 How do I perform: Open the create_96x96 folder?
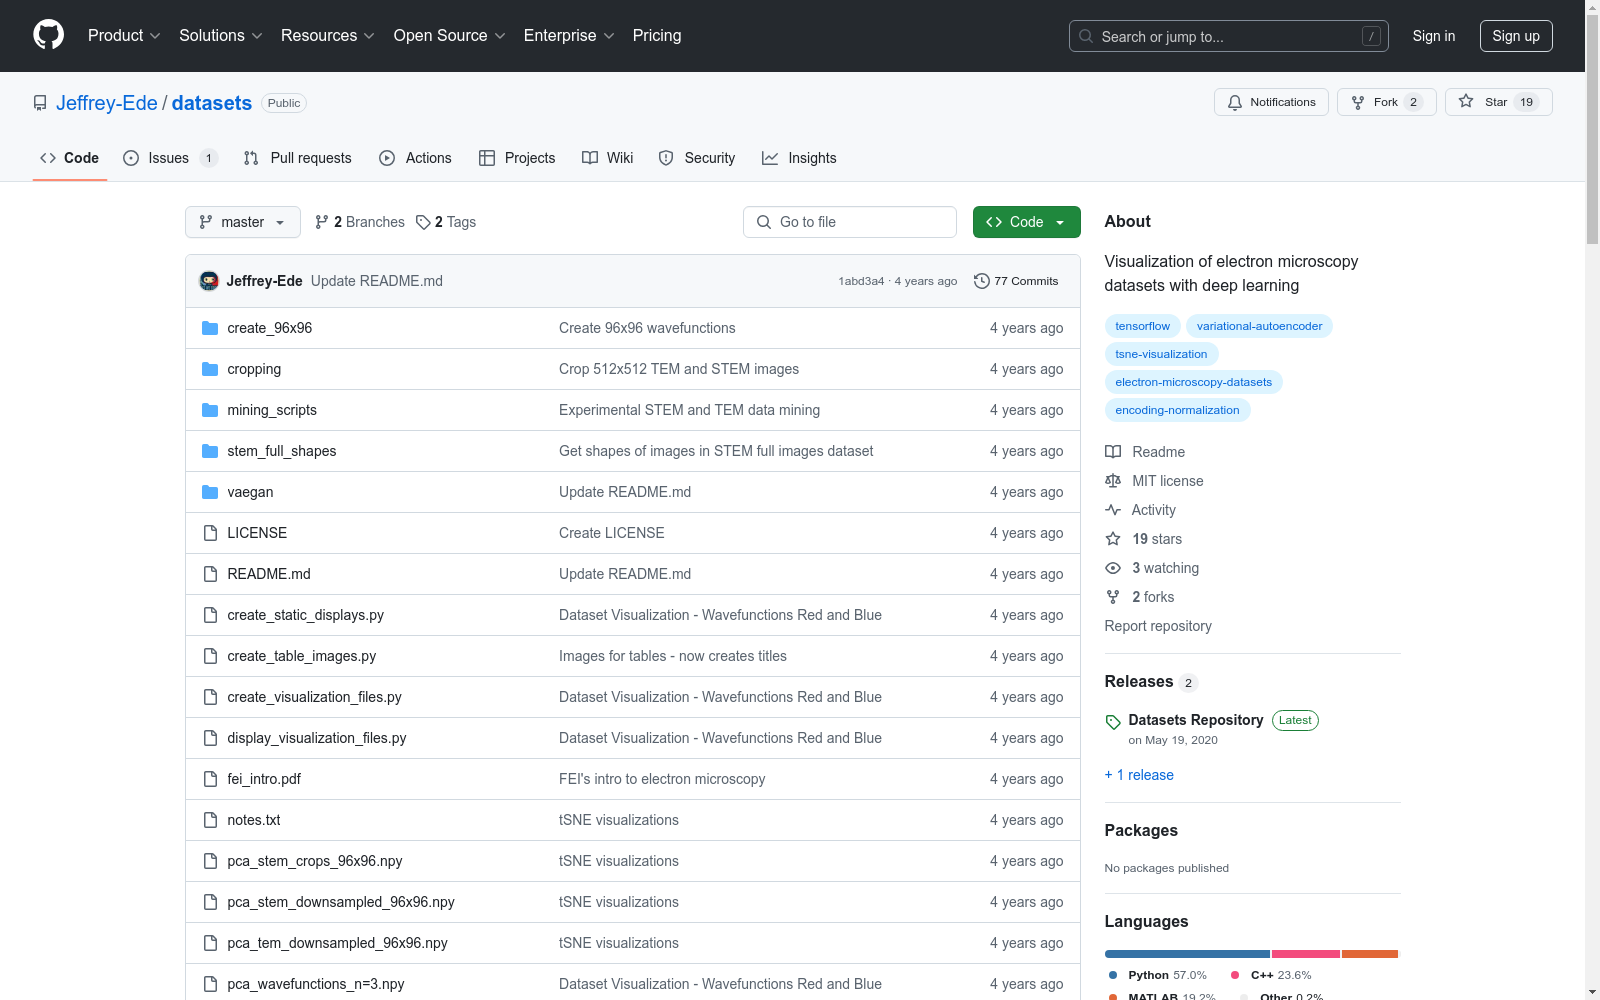(x=269, y=328)
